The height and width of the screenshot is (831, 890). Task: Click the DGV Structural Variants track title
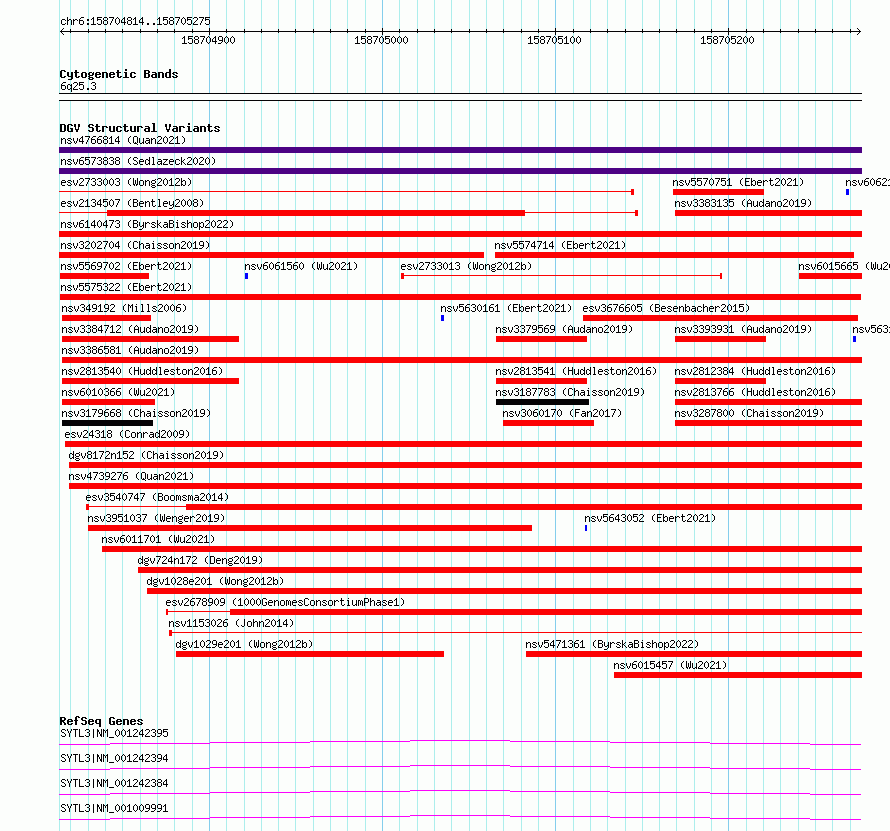click(x=140, y=128)
